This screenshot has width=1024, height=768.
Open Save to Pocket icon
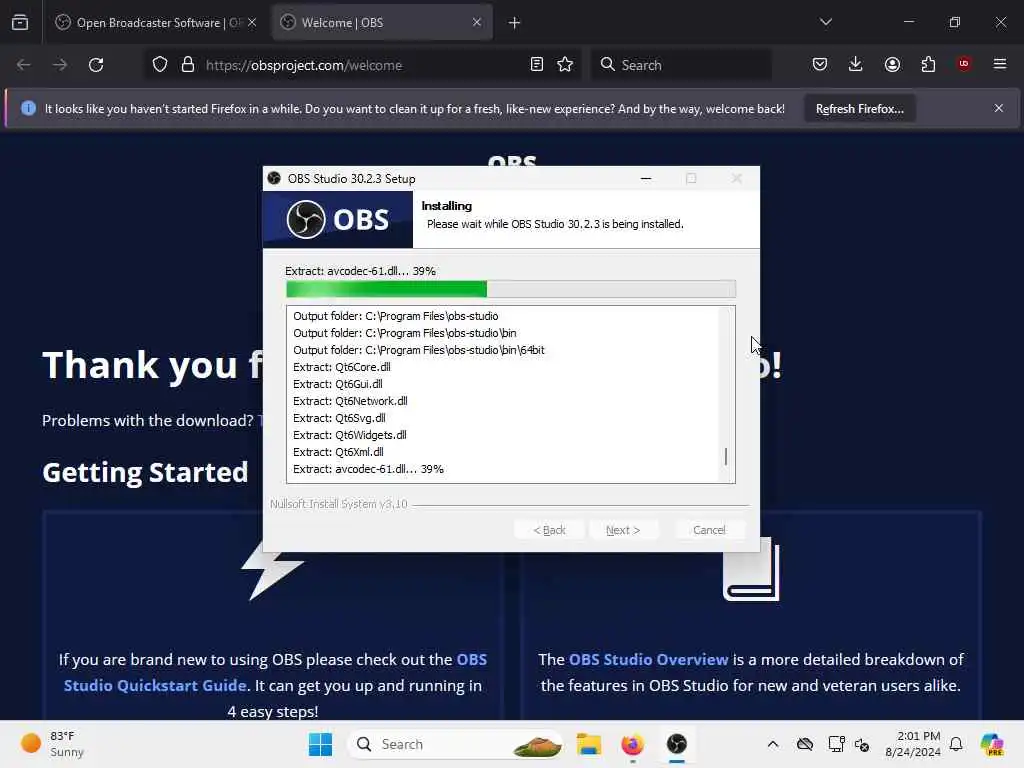[x=820, y=64]
